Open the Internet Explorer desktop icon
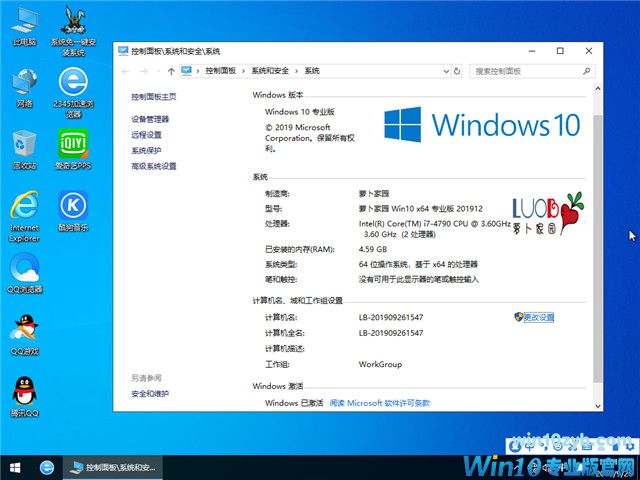 (24, 216)
